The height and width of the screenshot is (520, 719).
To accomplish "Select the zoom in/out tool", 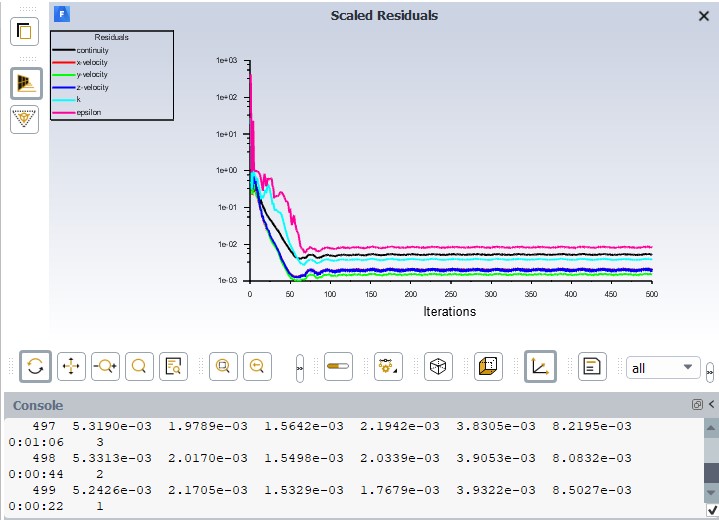I will 105,366.
